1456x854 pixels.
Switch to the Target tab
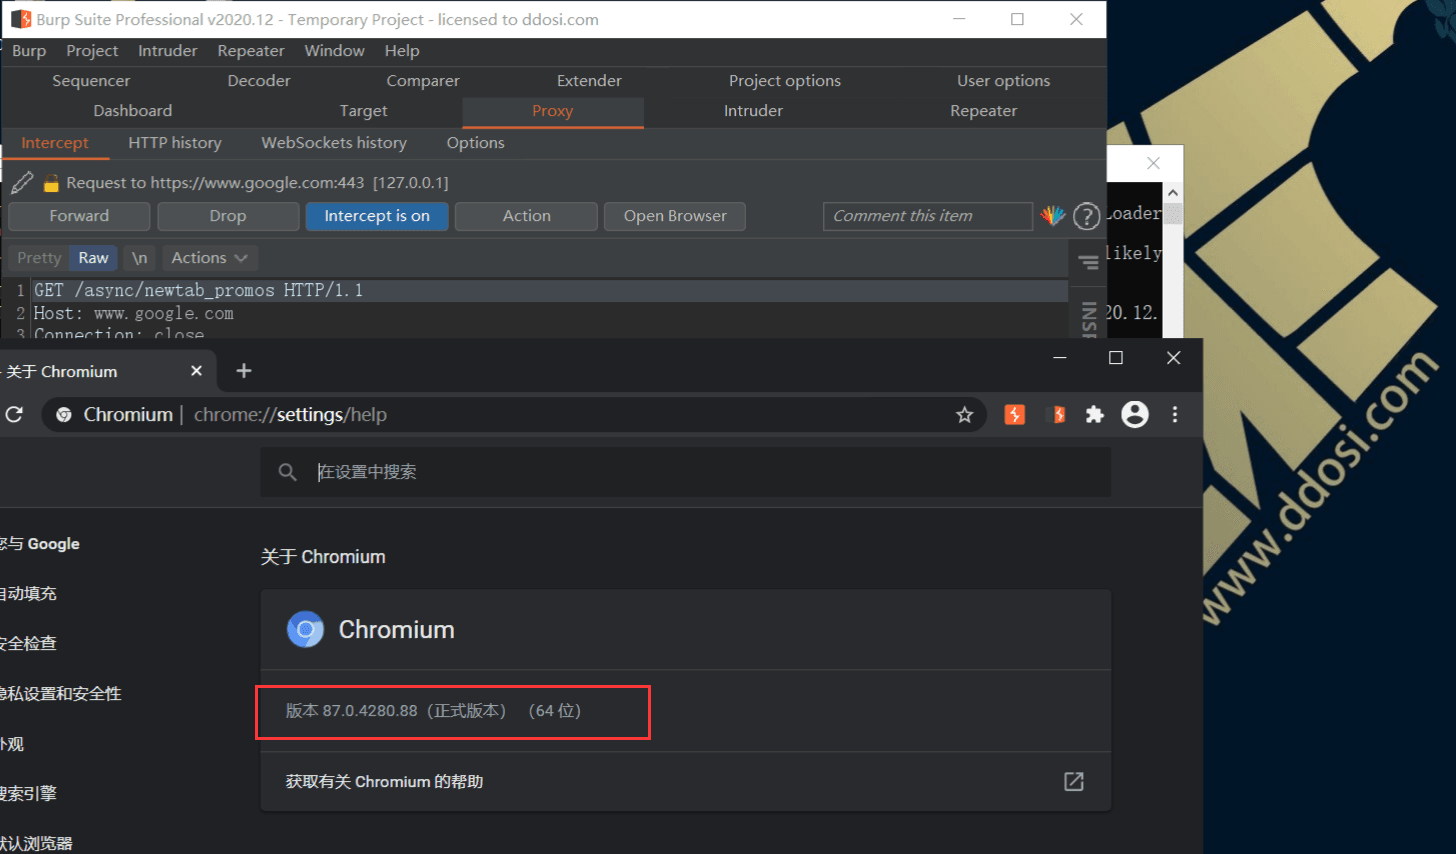pyautogui.click(x=363, y=111)
